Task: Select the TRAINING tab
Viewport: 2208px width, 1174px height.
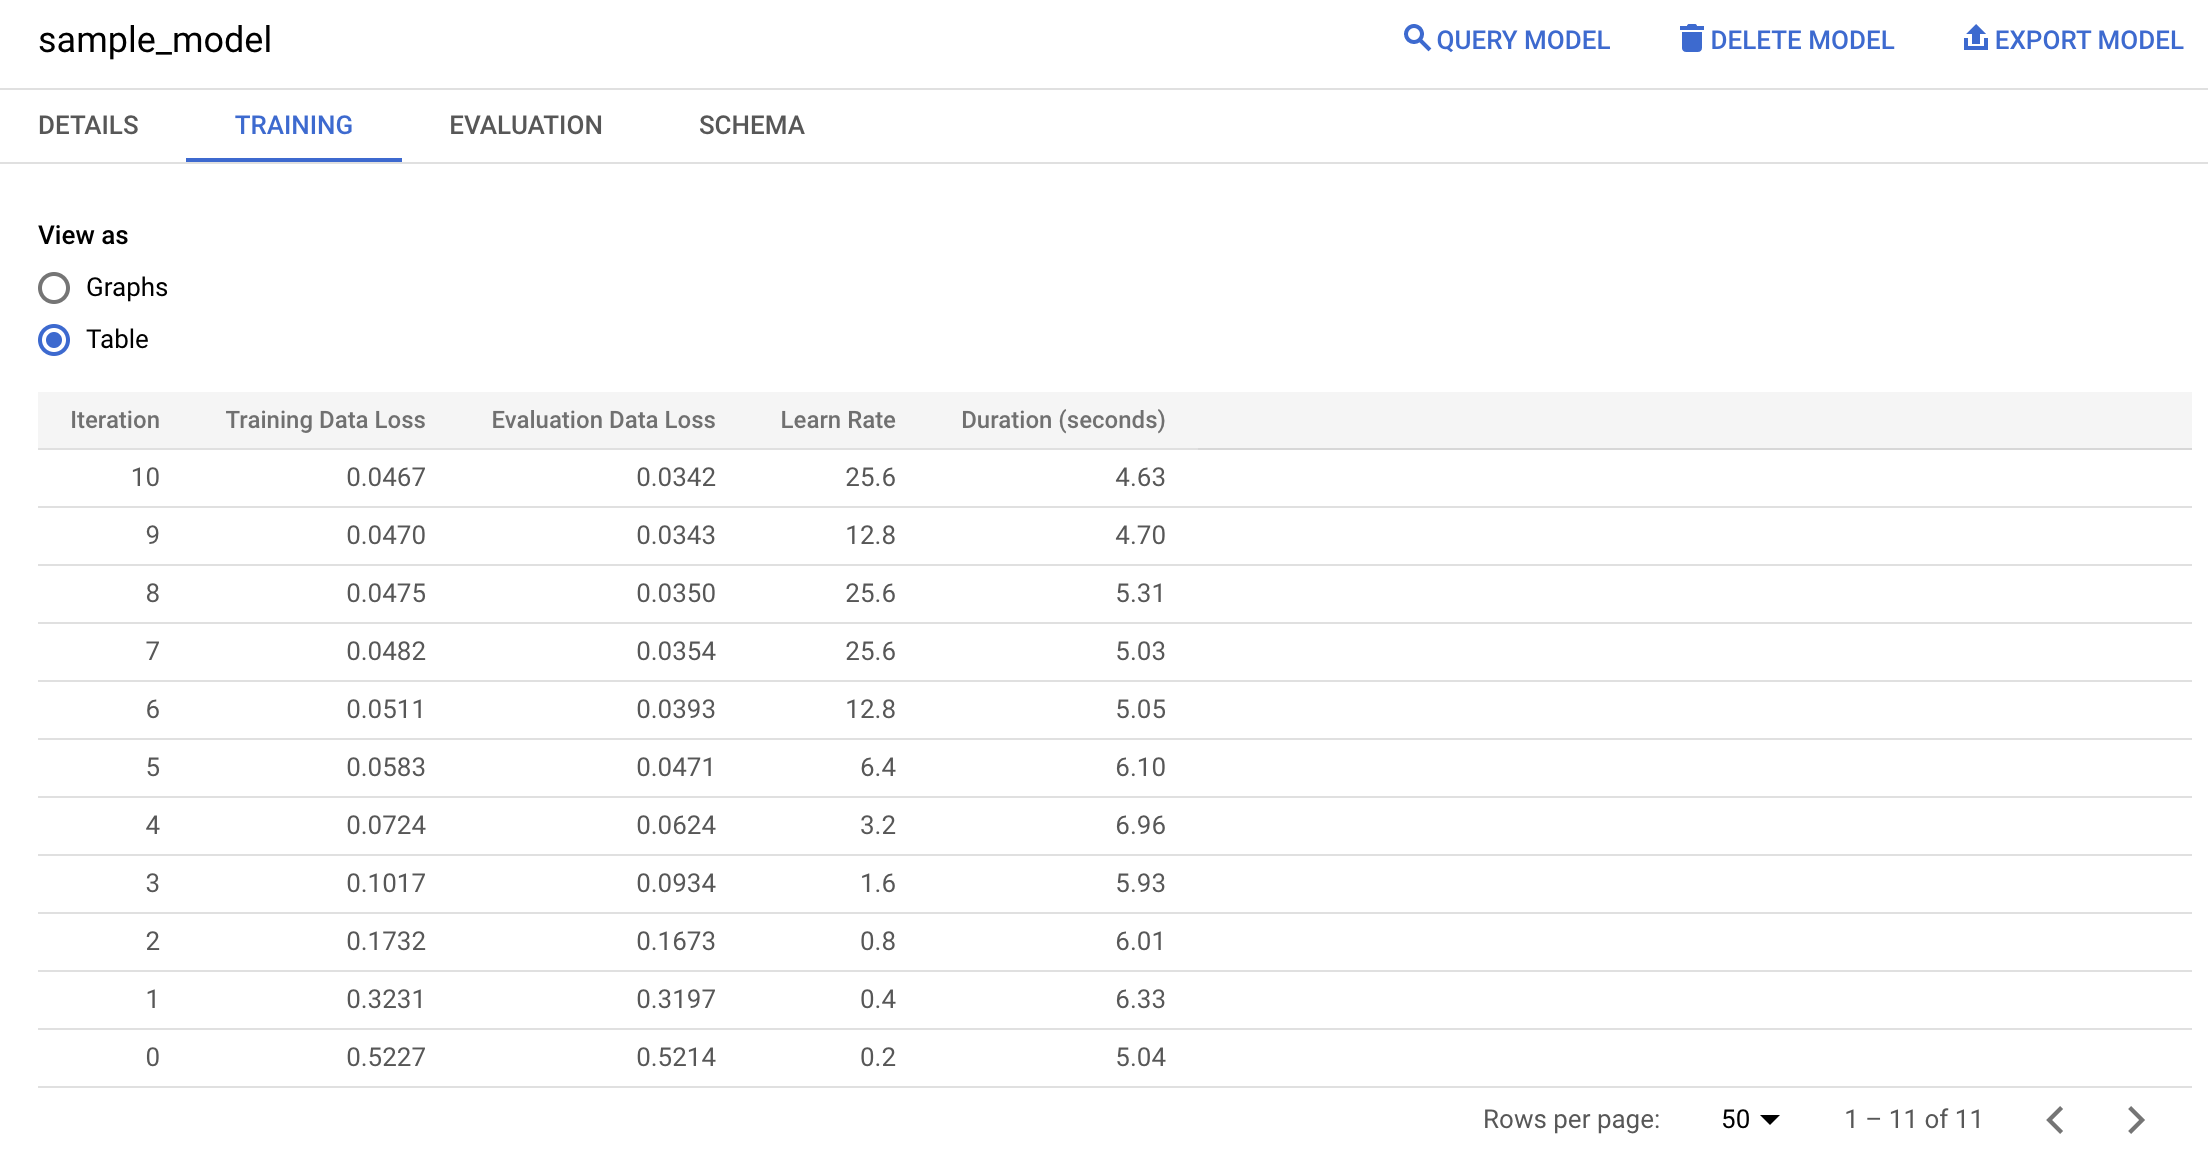Action: tap(293, 125)
